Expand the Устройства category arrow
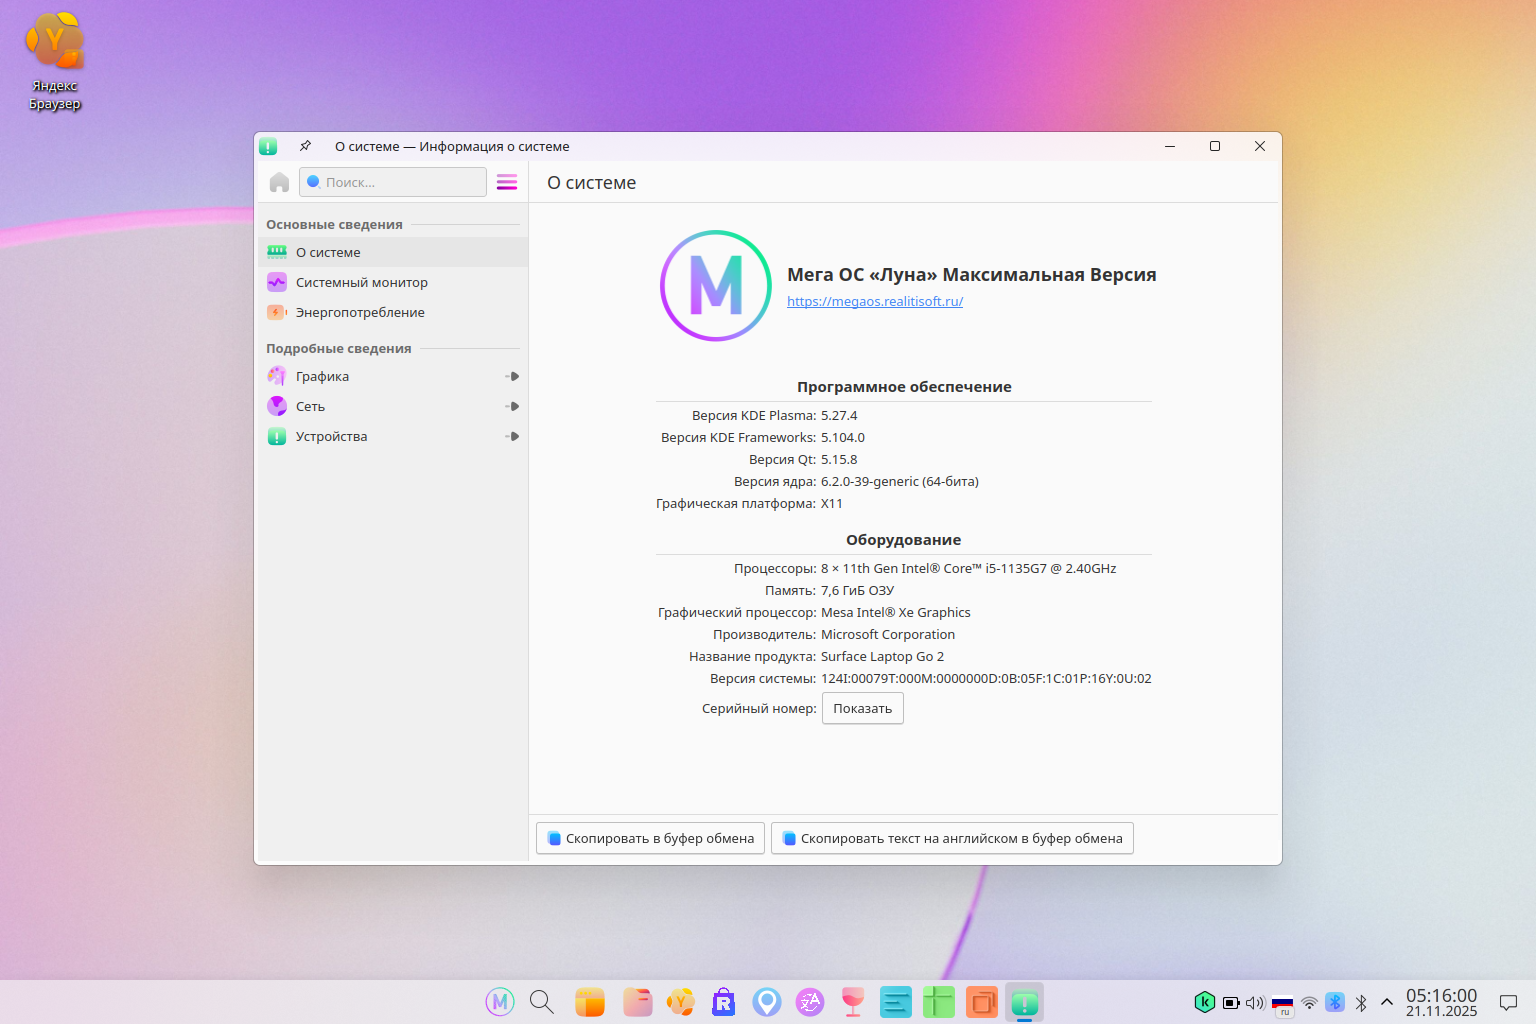1536x1024 pixels. tap(512, 437)
